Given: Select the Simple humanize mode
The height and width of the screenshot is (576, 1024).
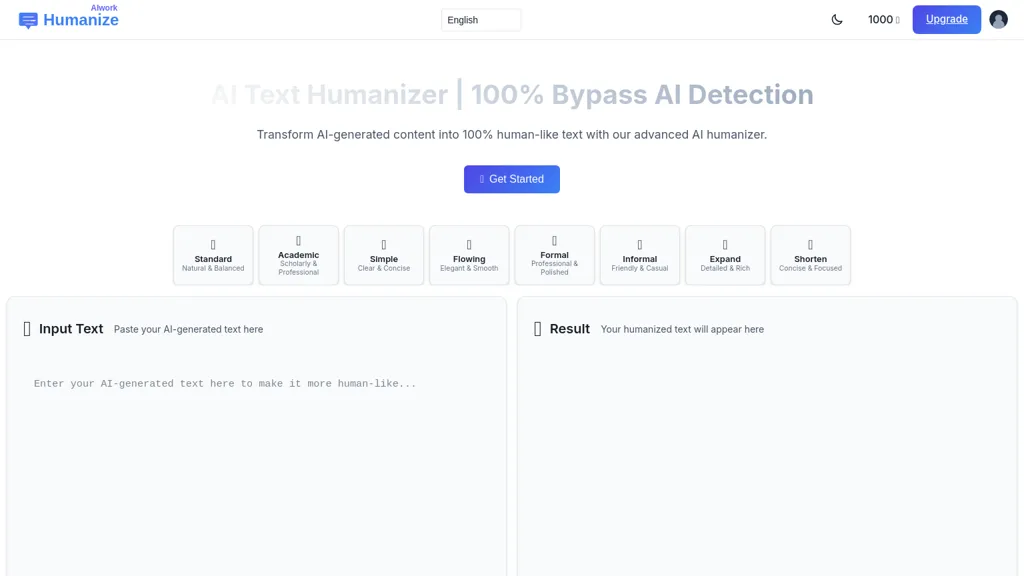Looking at the screenshot, I should point(383,255).
